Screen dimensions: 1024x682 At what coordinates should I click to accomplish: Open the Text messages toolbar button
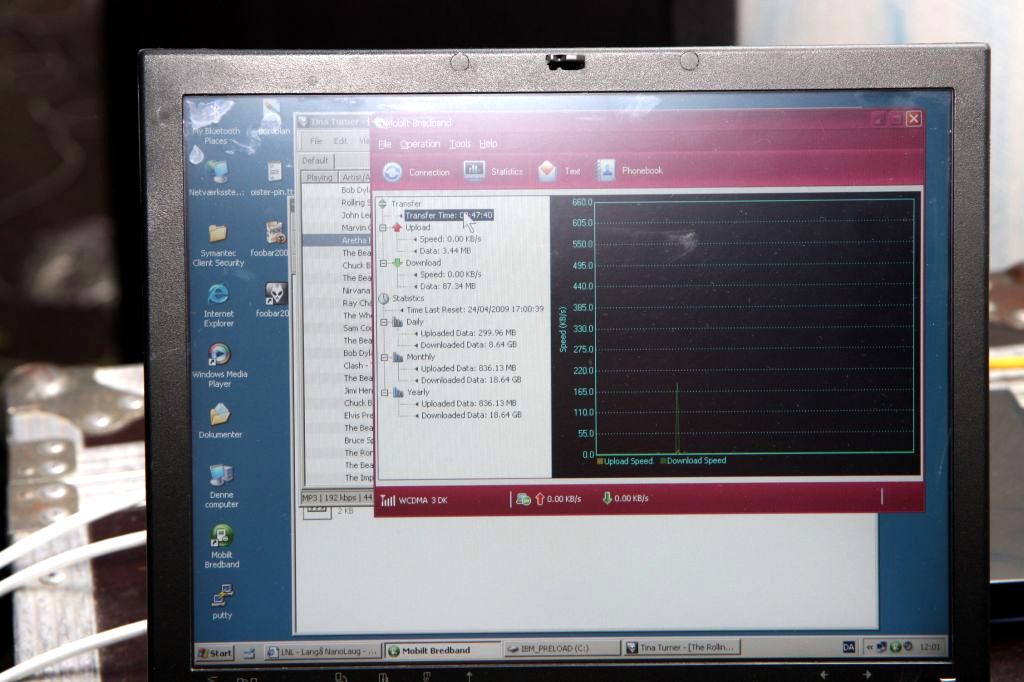click(559, 171)
